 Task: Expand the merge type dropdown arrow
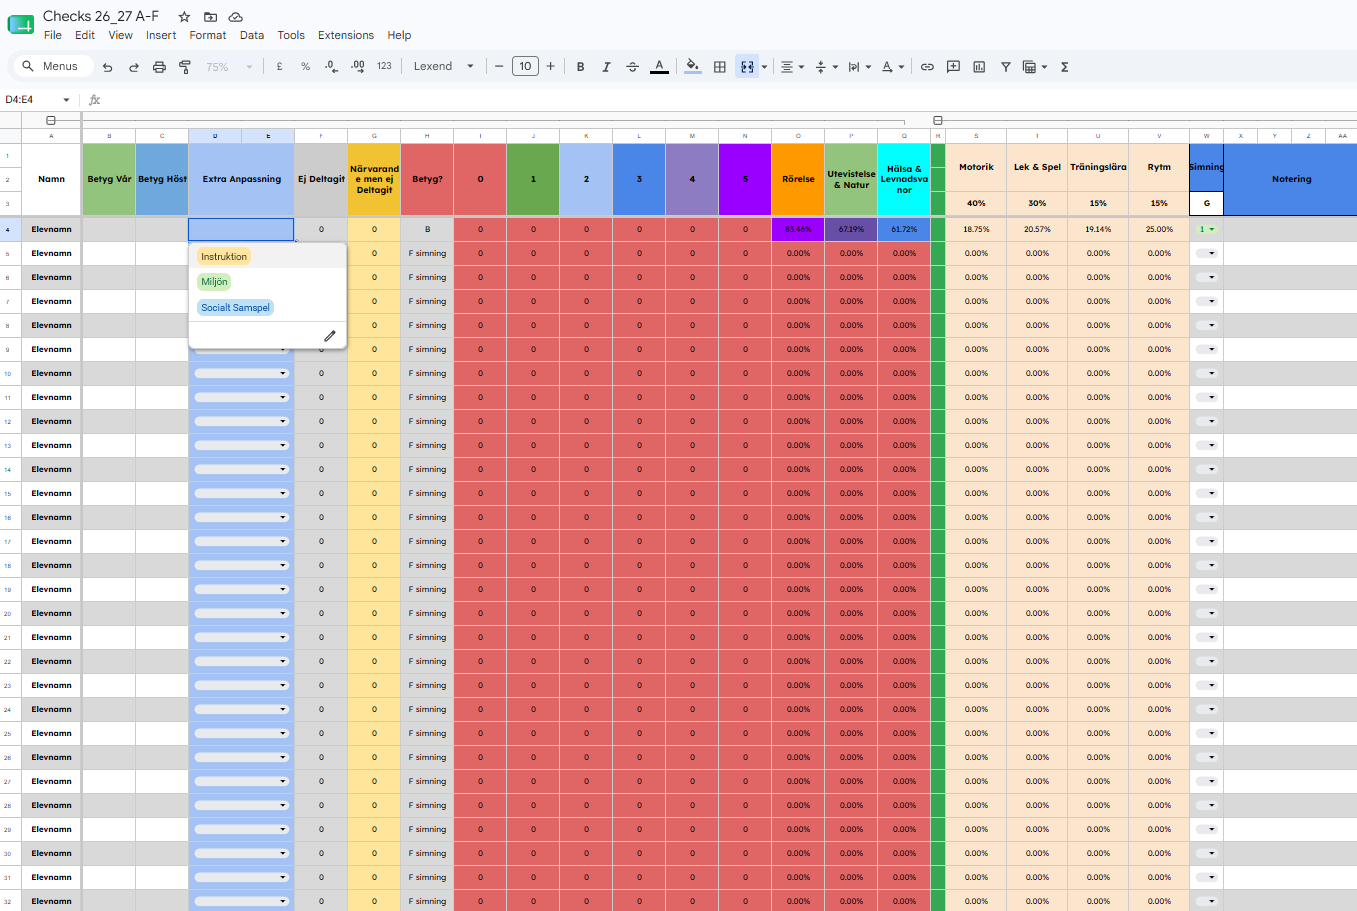point(765,67)
